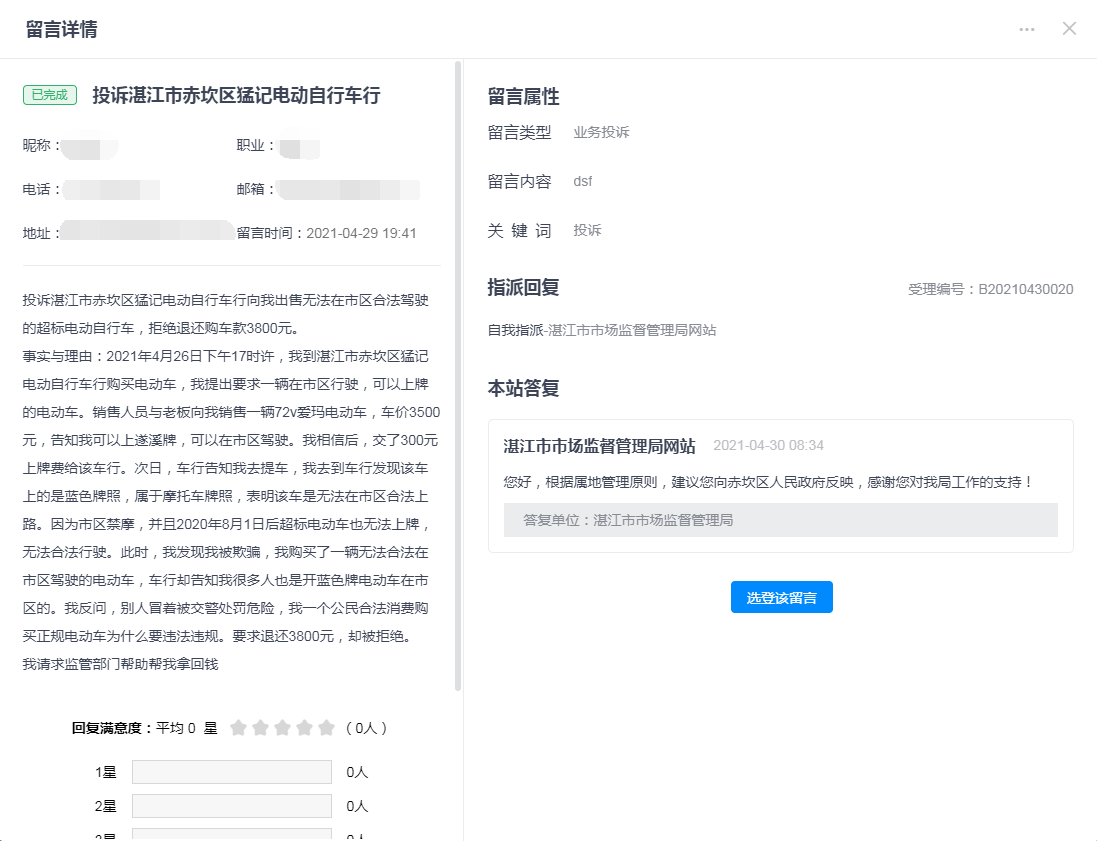This screenshot has width=1097, height=841.
Task: Click the 答复单位 grey footer bar
Action: click(780, 520)
